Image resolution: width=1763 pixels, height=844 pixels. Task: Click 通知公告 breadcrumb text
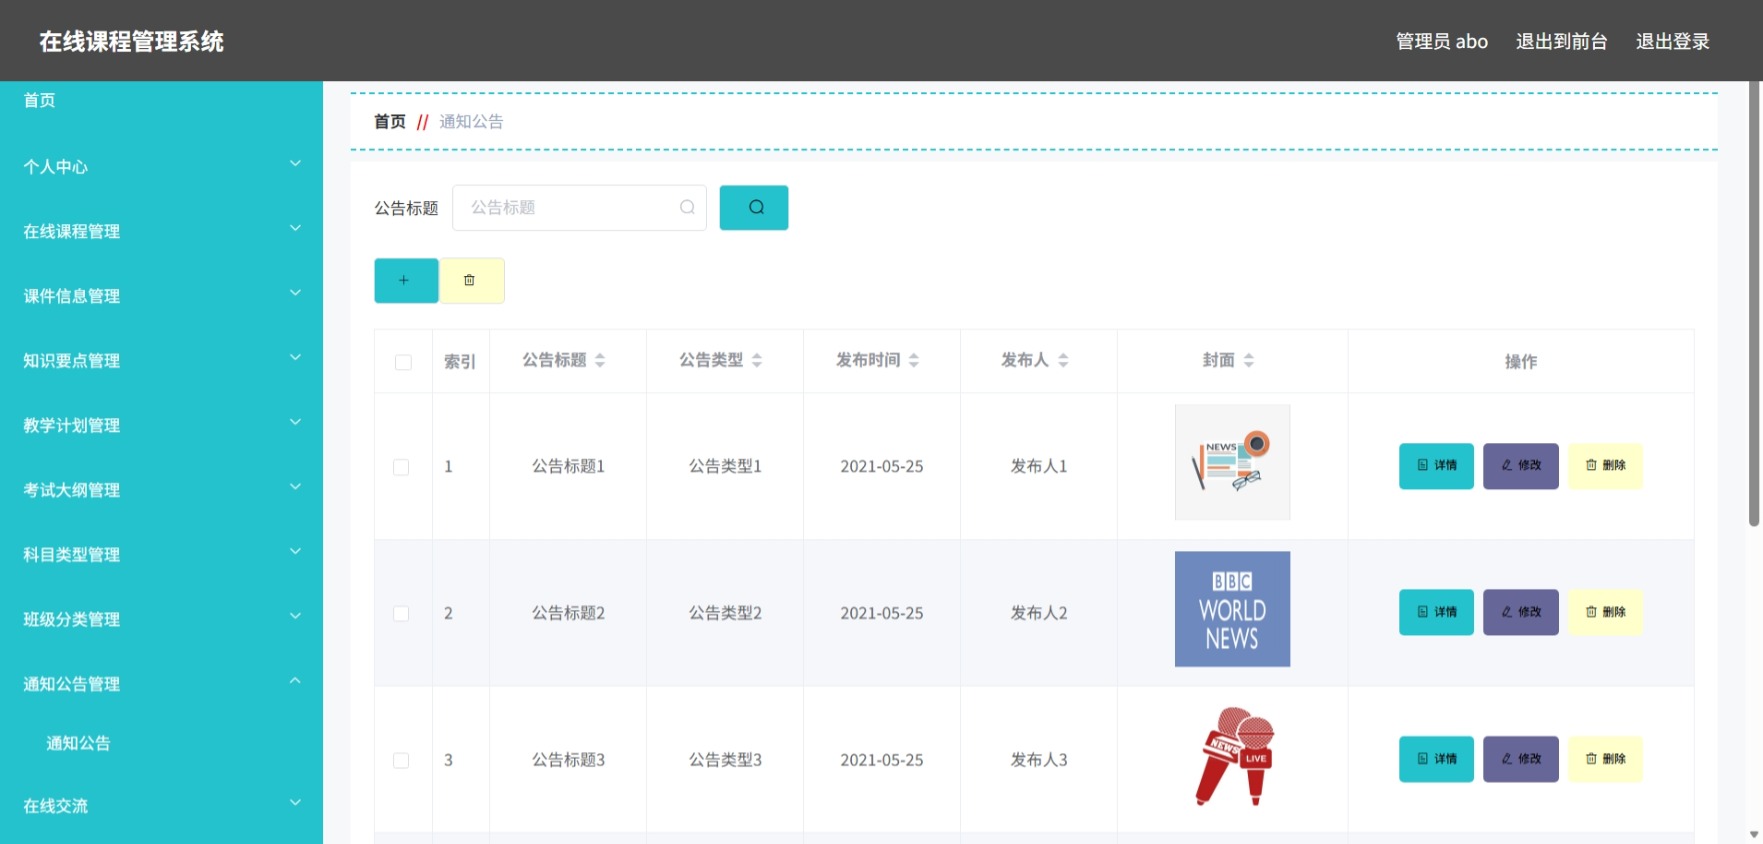click(471, 122)
